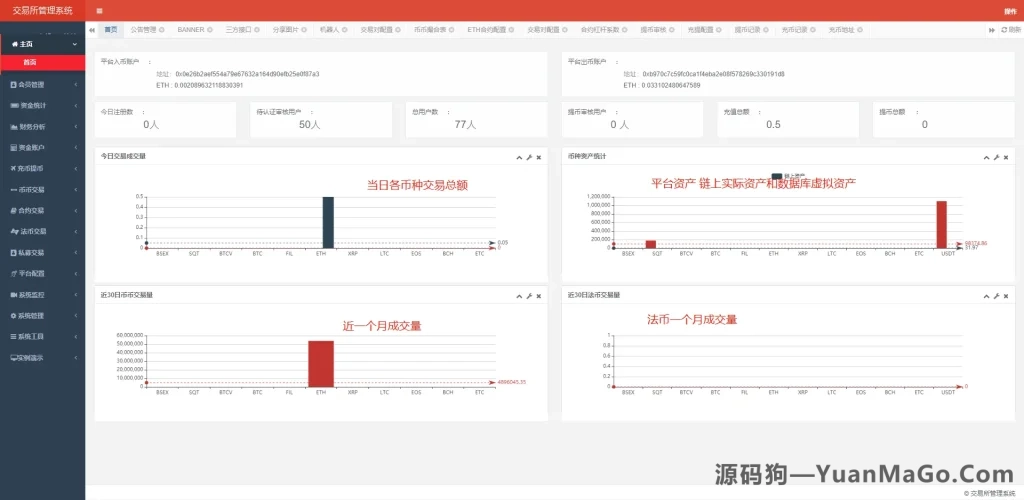
Task: Click the 系统管理 gear icon
Action: [14, 315]
